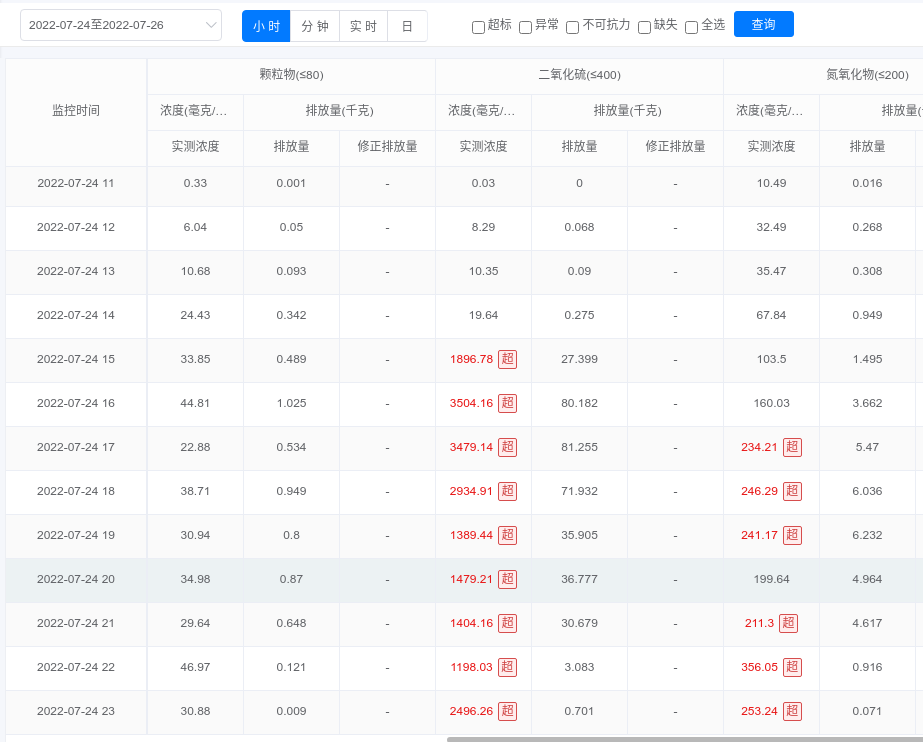Click the 超 badge next to 246.29
This screenshot has width=923, height=742.
pos(792,491)
